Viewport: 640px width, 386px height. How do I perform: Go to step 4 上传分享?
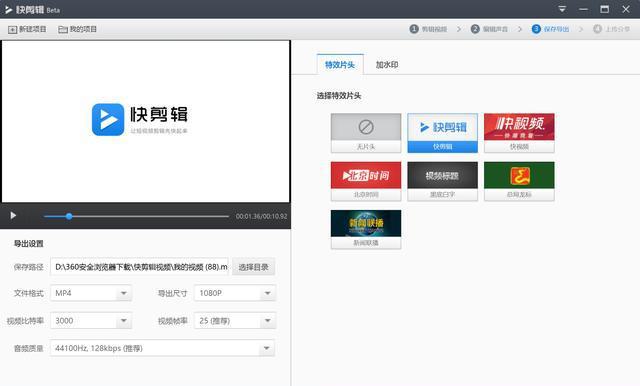click(611, 29)
